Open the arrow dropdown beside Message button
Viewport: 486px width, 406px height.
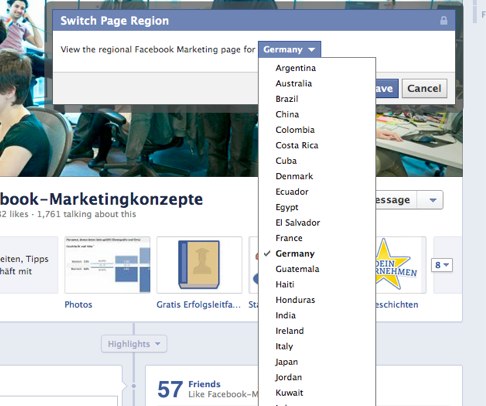click(433, 200)
